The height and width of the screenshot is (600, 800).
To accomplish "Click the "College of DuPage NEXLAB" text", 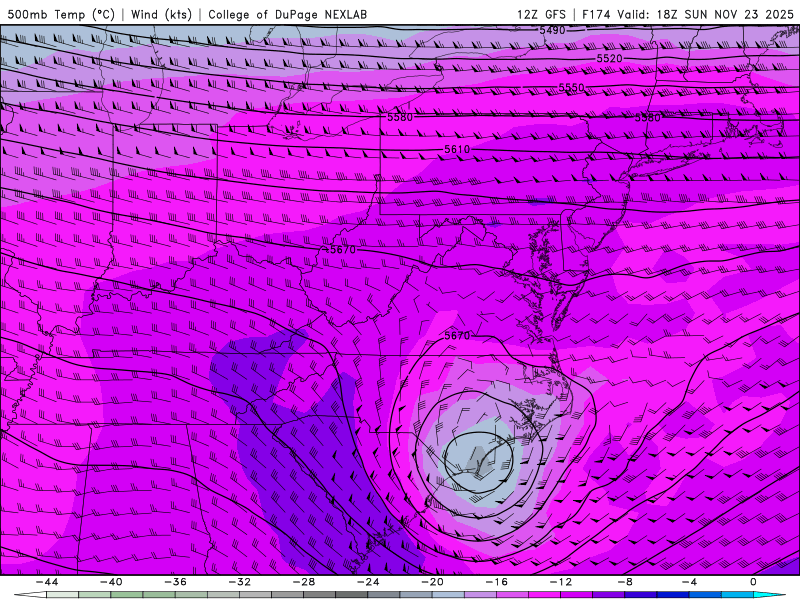I will click(287, 14).
